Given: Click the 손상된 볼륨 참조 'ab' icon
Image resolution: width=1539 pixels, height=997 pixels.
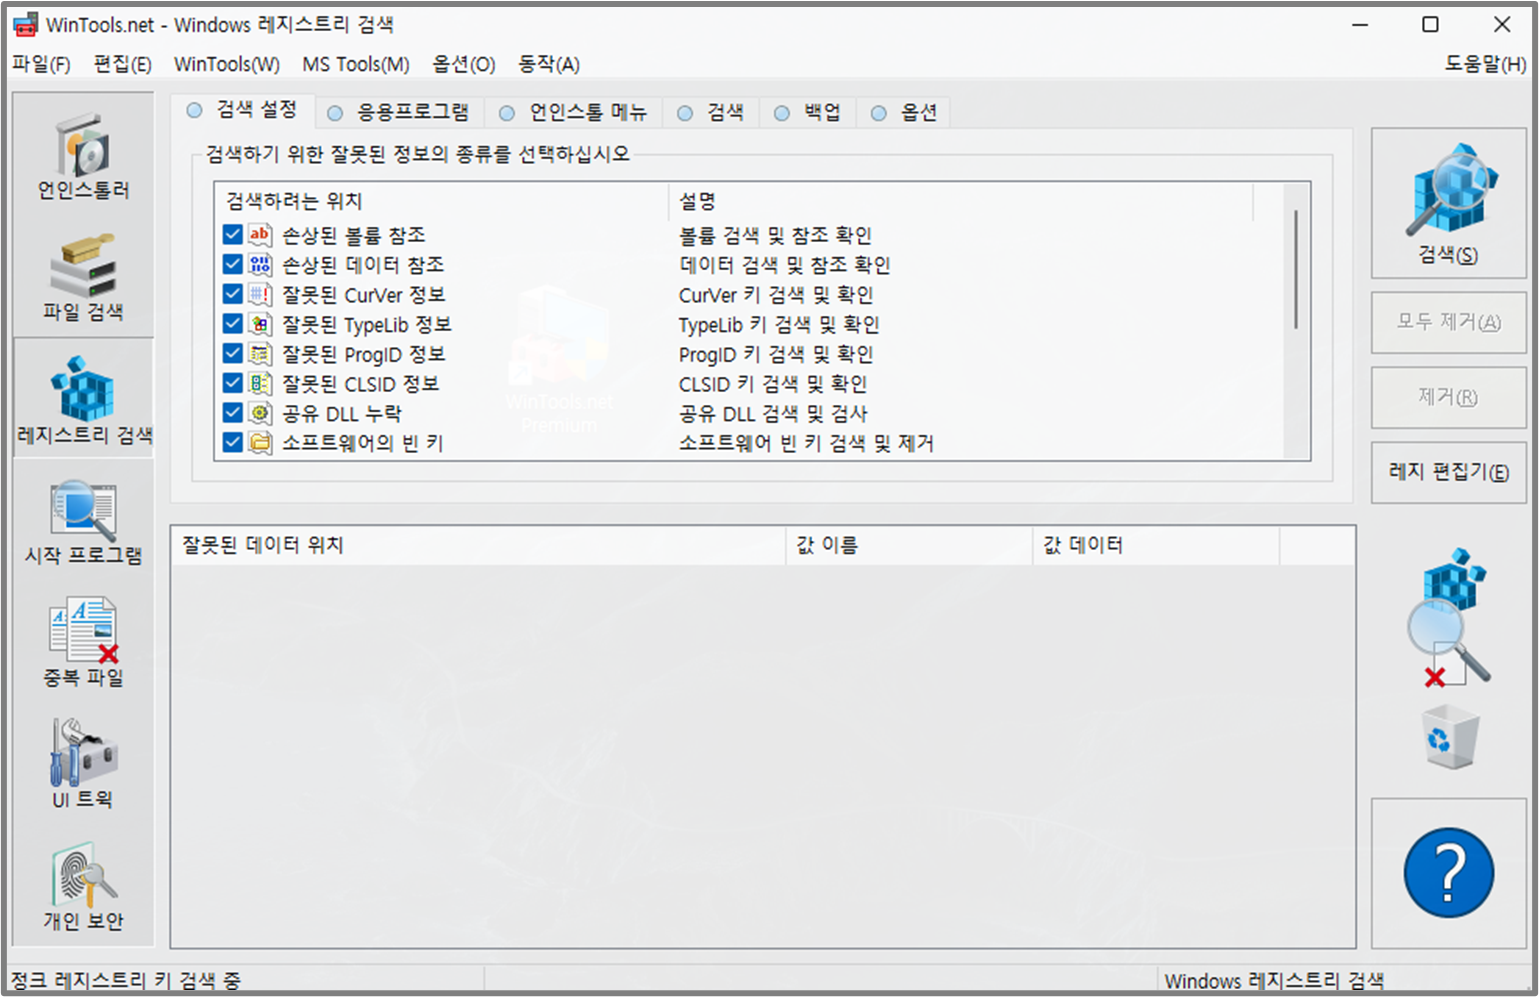Looking at the screenshot, I should click(x=260, y=235).
